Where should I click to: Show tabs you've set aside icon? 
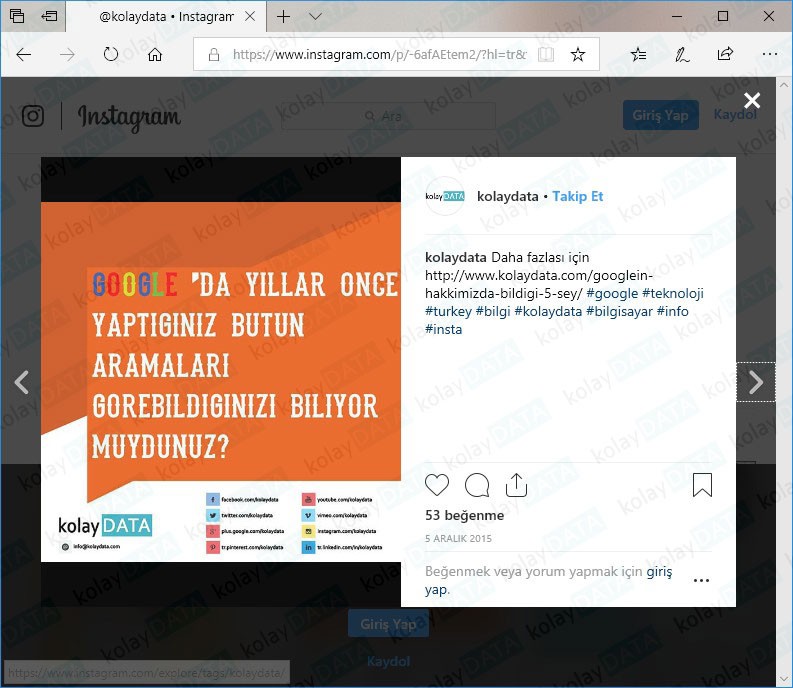click(17, 16)
